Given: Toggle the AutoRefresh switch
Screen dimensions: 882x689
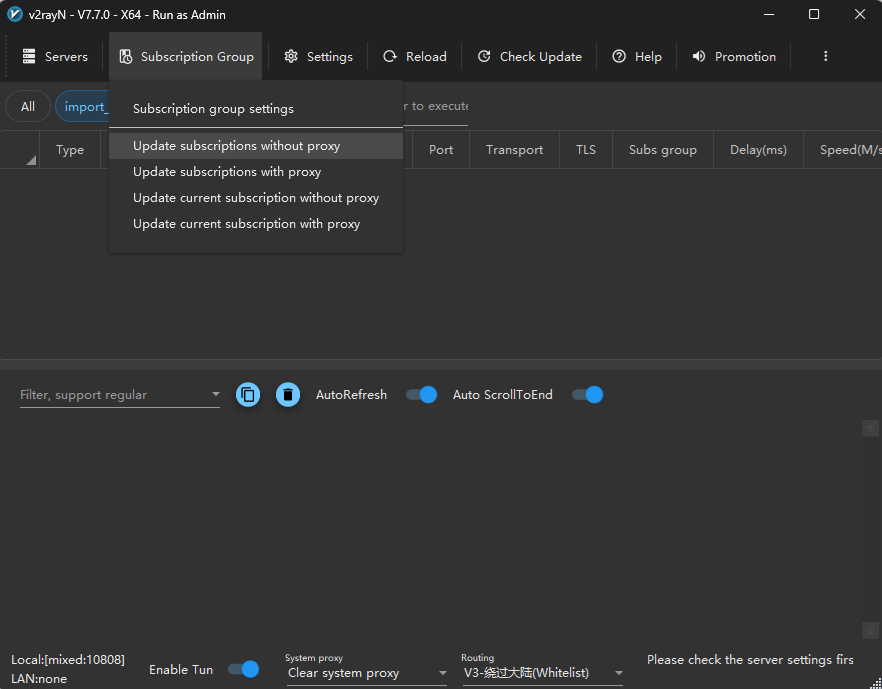Looking at the screenshot, I should pos(421,395).
